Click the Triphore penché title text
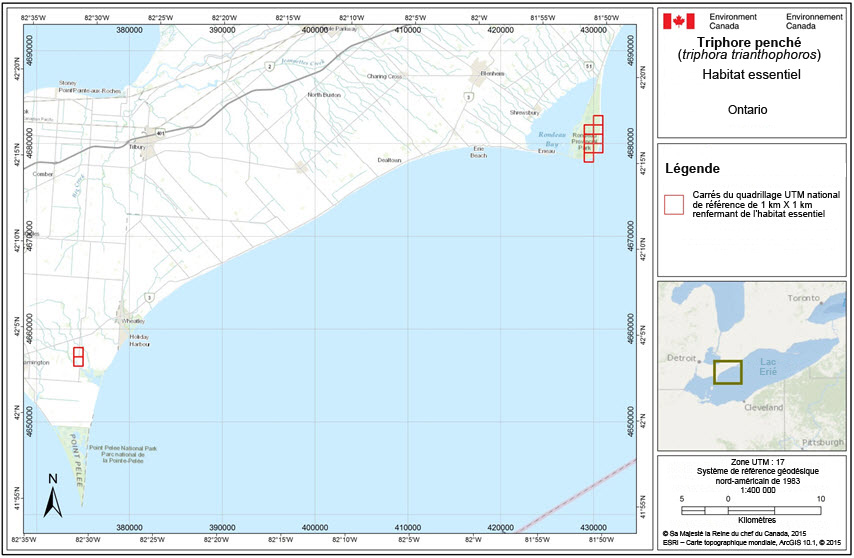Image resolution: width=854 pixels, height=558 pixels. (748, 42)
